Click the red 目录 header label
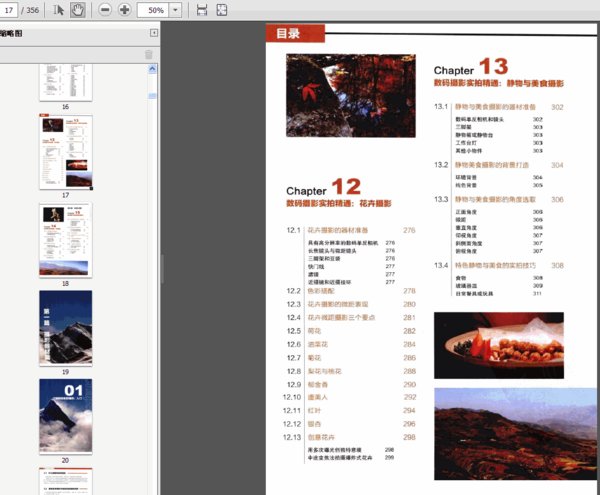 click(x=295, y=34)
